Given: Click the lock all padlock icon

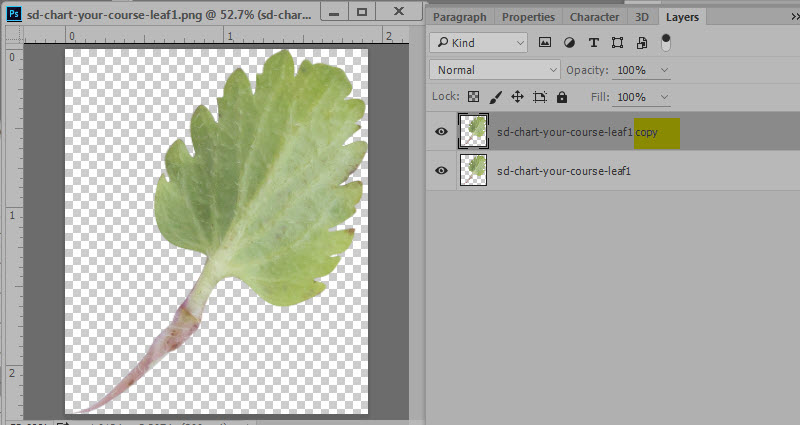Looking at the screenshot, I should pos(562,97).
